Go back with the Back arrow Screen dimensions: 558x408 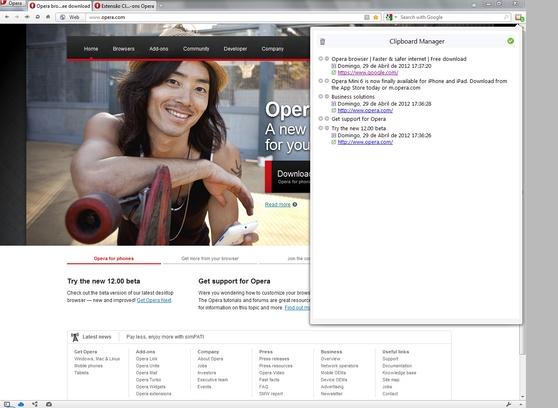click(x=7, y=17)
